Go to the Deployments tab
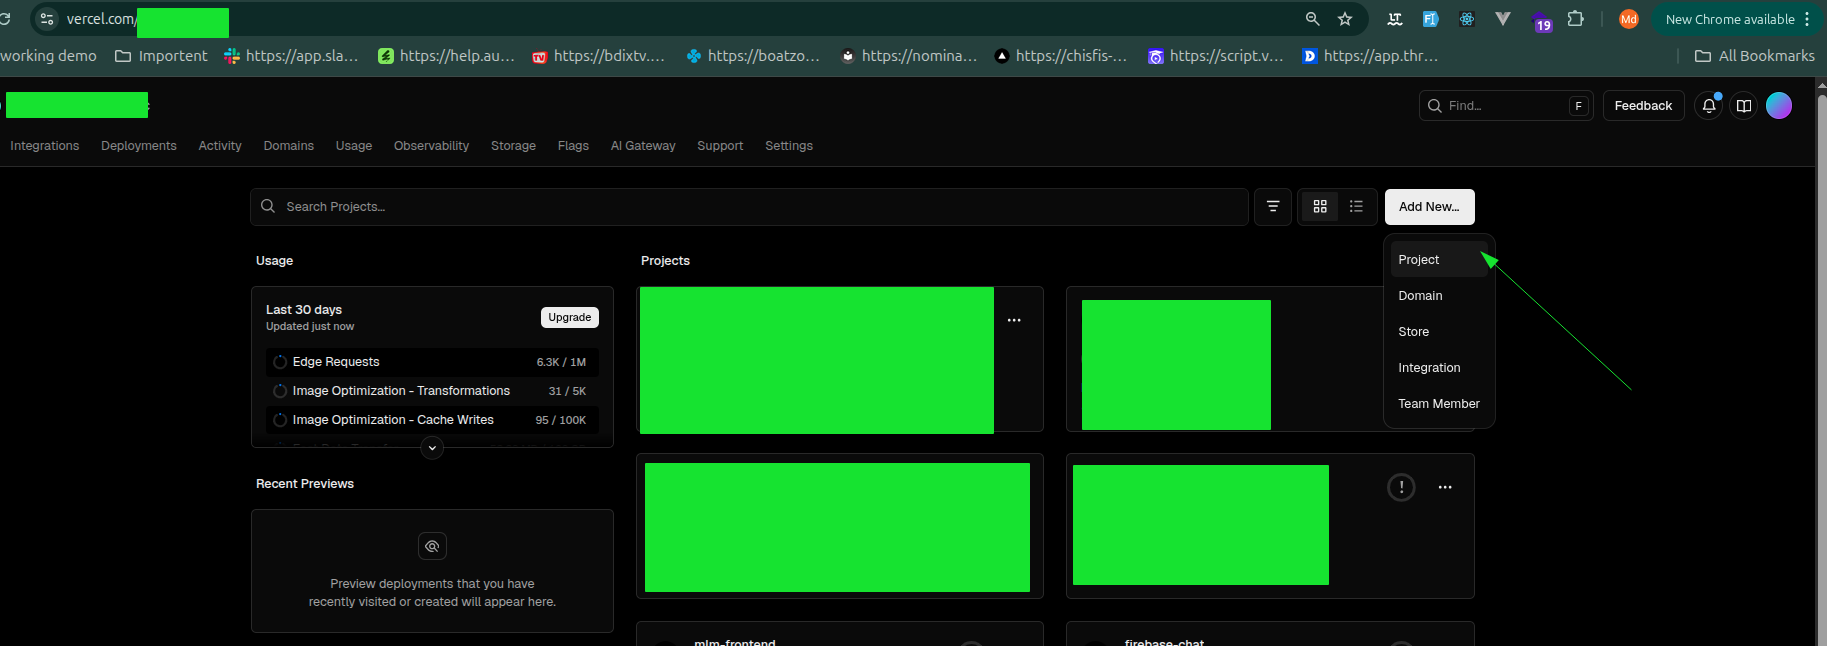This screenshot has height=646, width=1827. click(139, 146)
